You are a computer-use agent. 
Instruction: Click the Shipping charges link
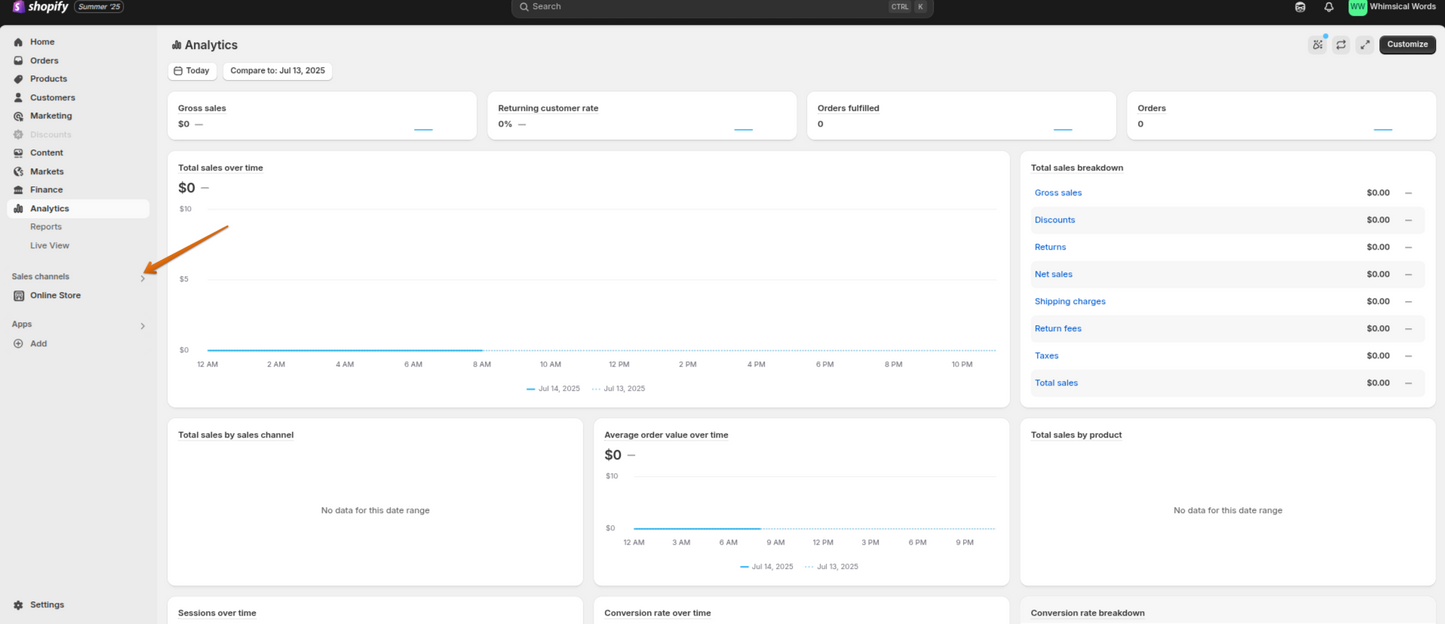(x=1070, y=301)
